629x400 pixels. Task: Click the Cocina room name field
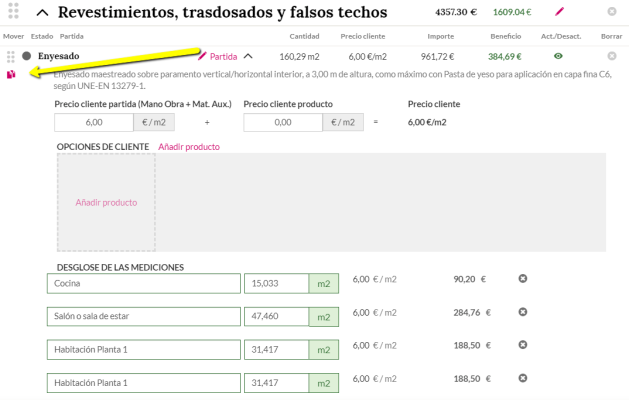[x=144, y=284]
